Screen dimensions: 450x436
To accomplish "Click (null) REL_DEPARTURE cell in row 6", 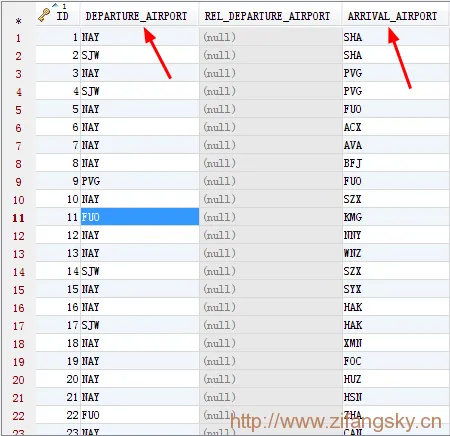I will pos(271,127).
